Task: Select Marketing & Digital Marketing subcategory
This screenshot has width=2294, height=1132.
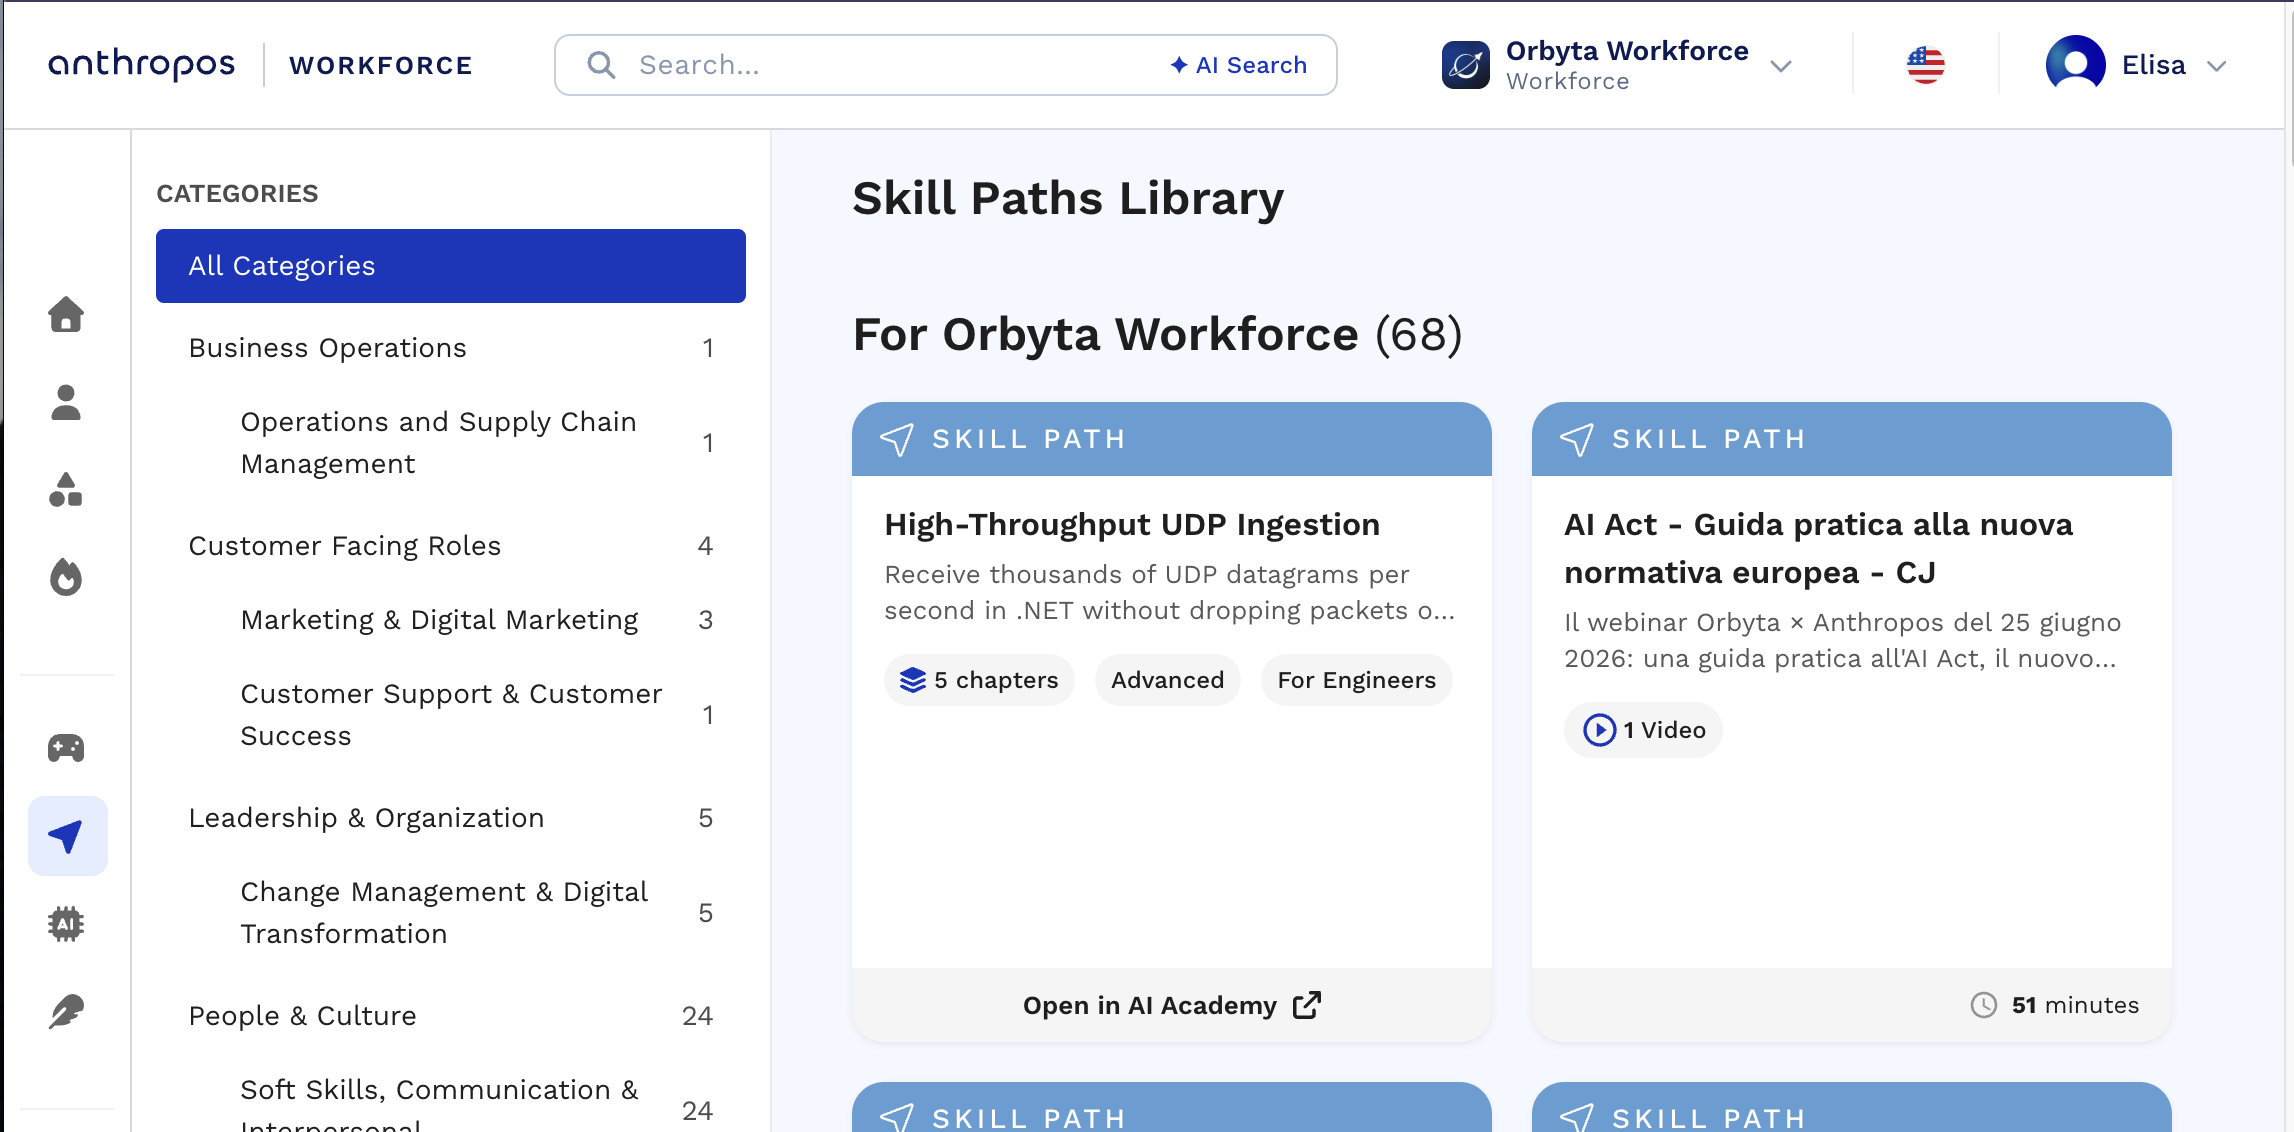Action: (x=451, y=620)
